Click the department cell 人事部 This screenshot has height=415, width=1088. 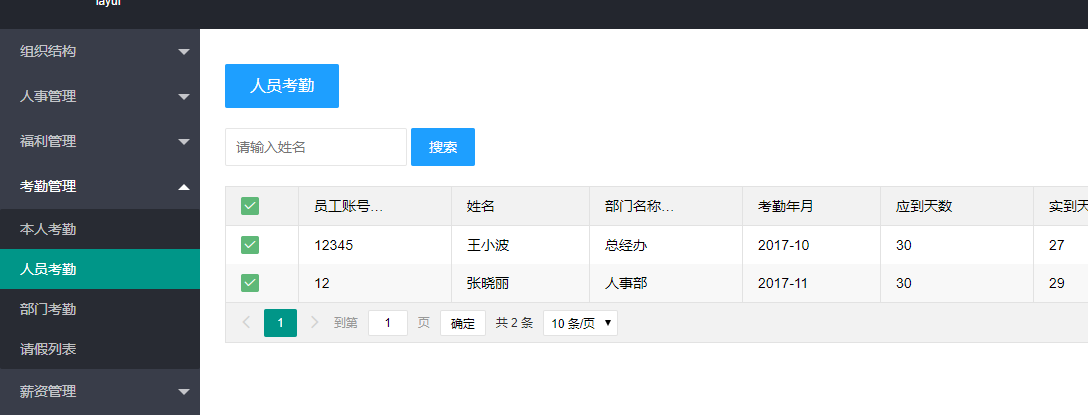[x=666, y=283]
